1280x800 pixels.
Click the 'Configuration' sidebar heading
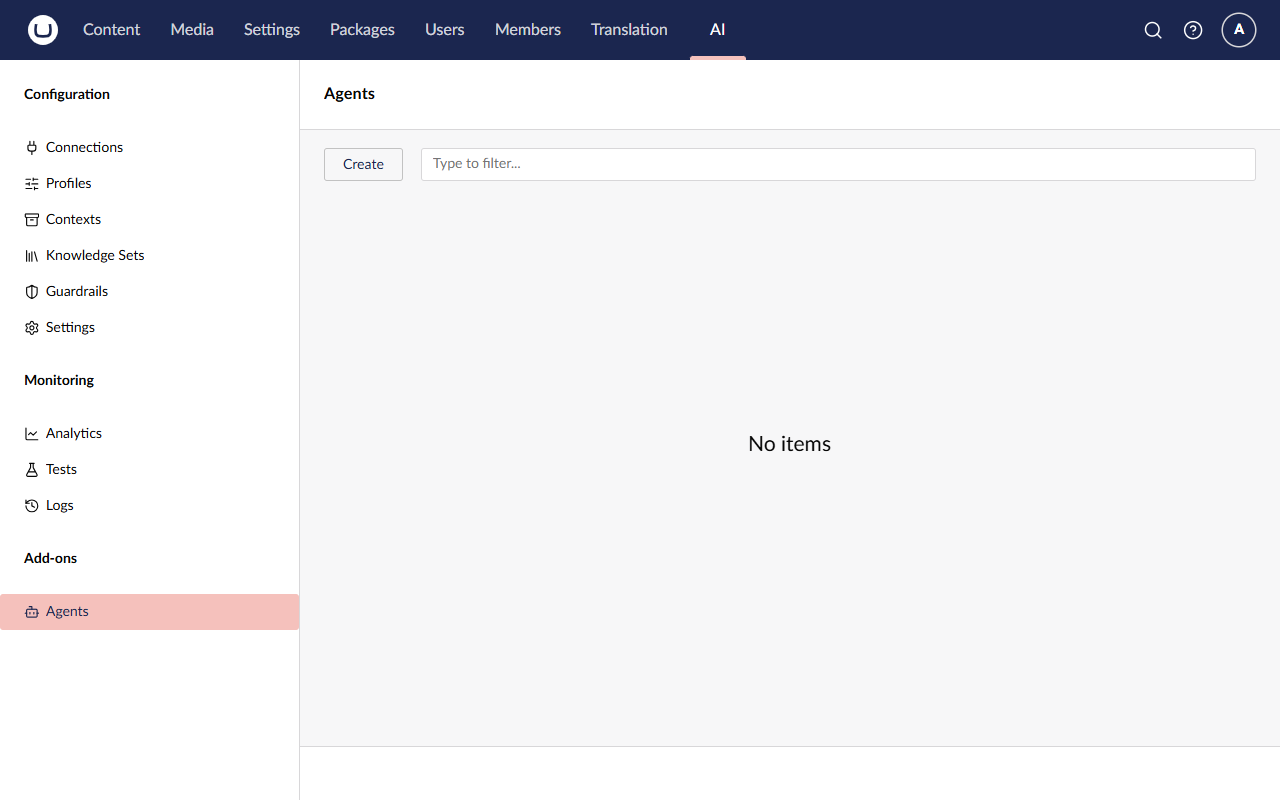point(67,94)
